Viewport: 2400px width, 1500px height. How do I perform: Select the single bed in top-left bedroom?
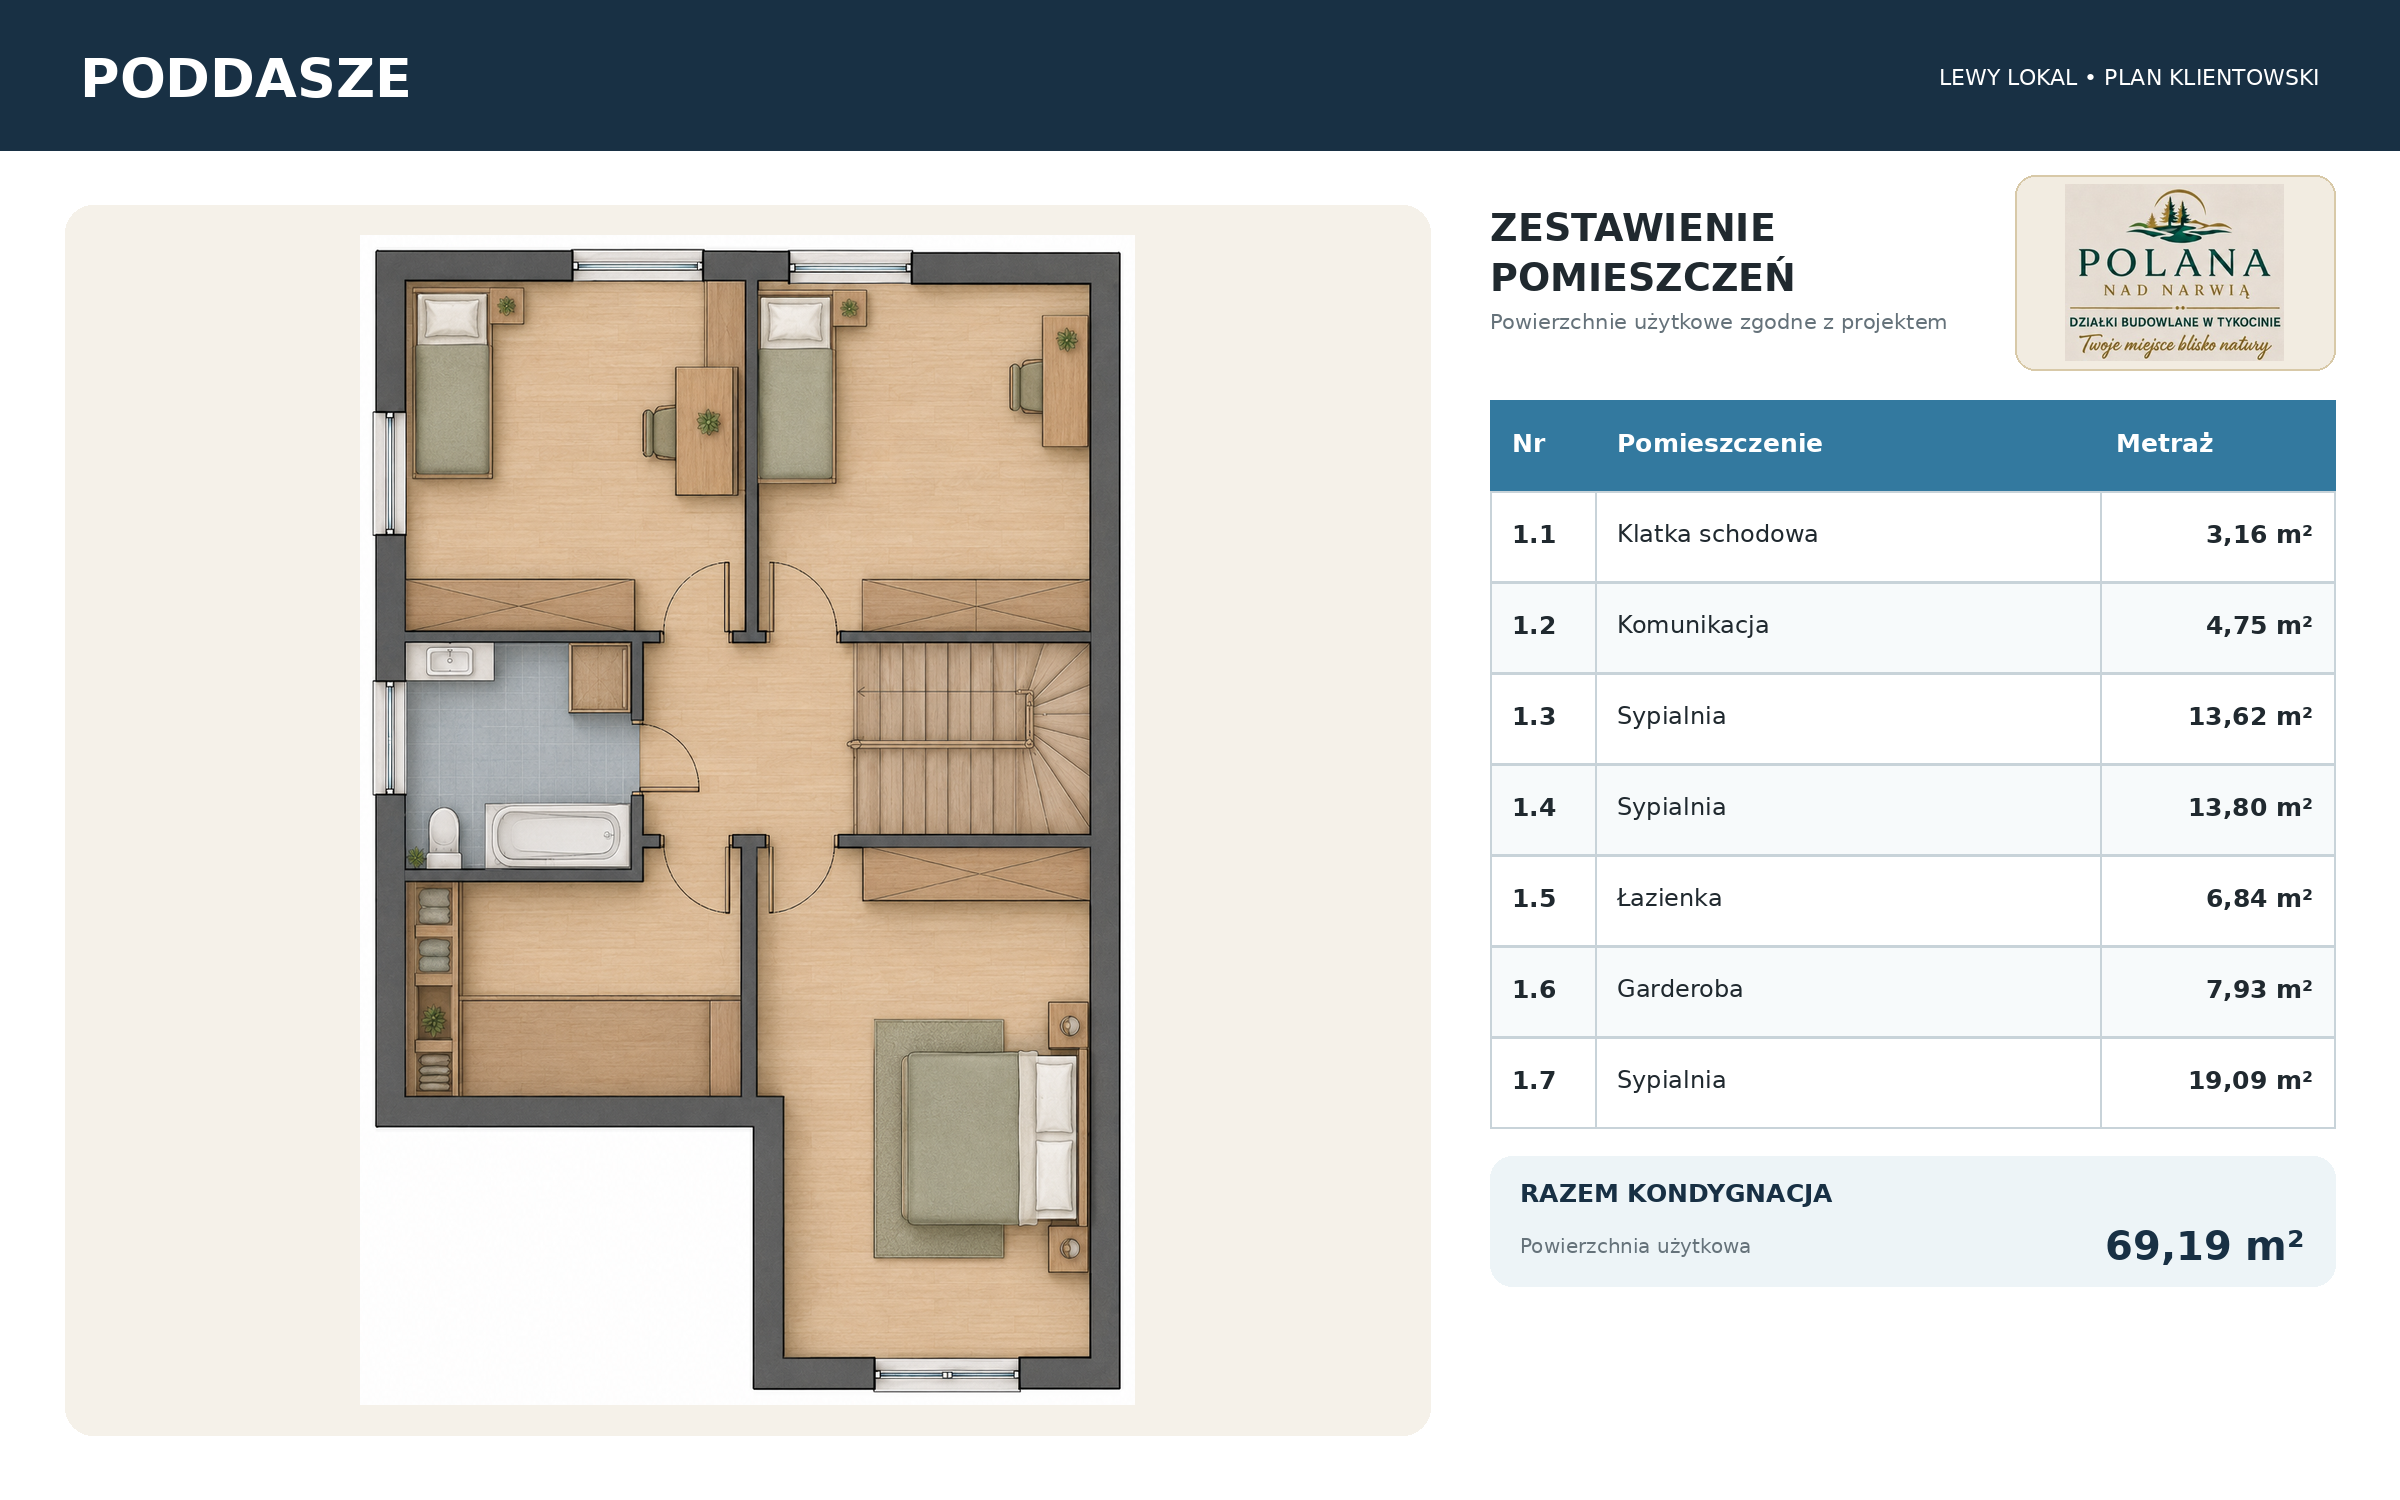(452, 384)
